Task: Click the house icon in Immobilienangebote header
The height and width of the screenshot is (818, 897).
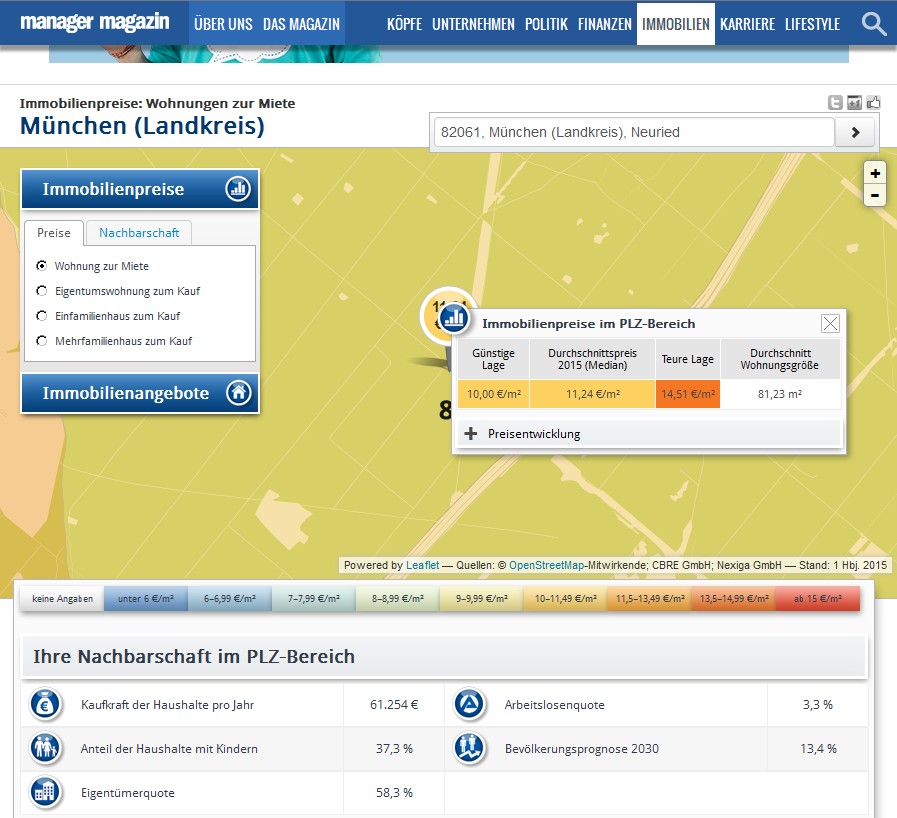Action: [x=238, y=392]
